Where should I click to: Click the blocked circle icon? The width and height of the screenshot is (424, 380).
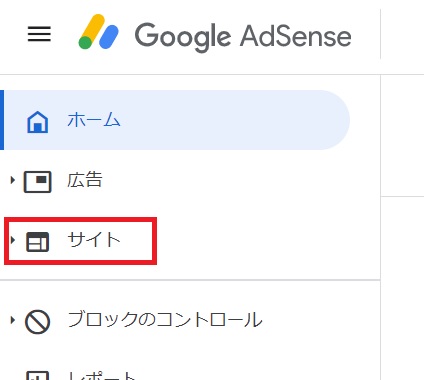(37, 322)
